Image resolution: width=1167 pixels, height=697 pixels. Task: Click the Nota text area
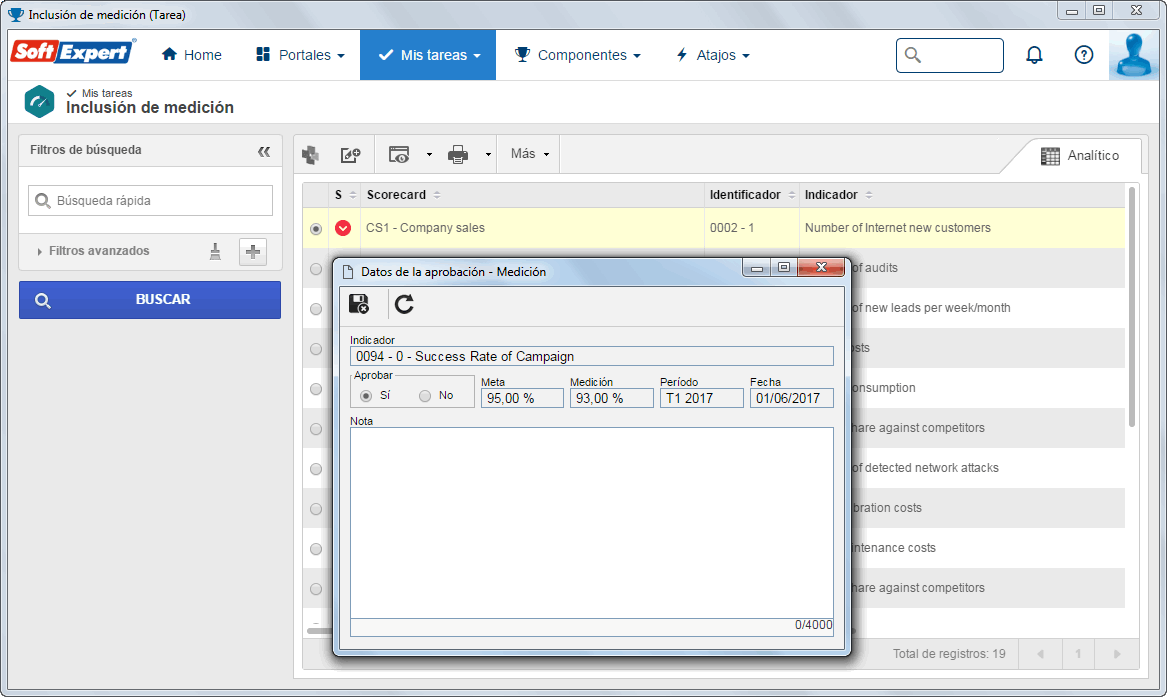pos(592,522)
